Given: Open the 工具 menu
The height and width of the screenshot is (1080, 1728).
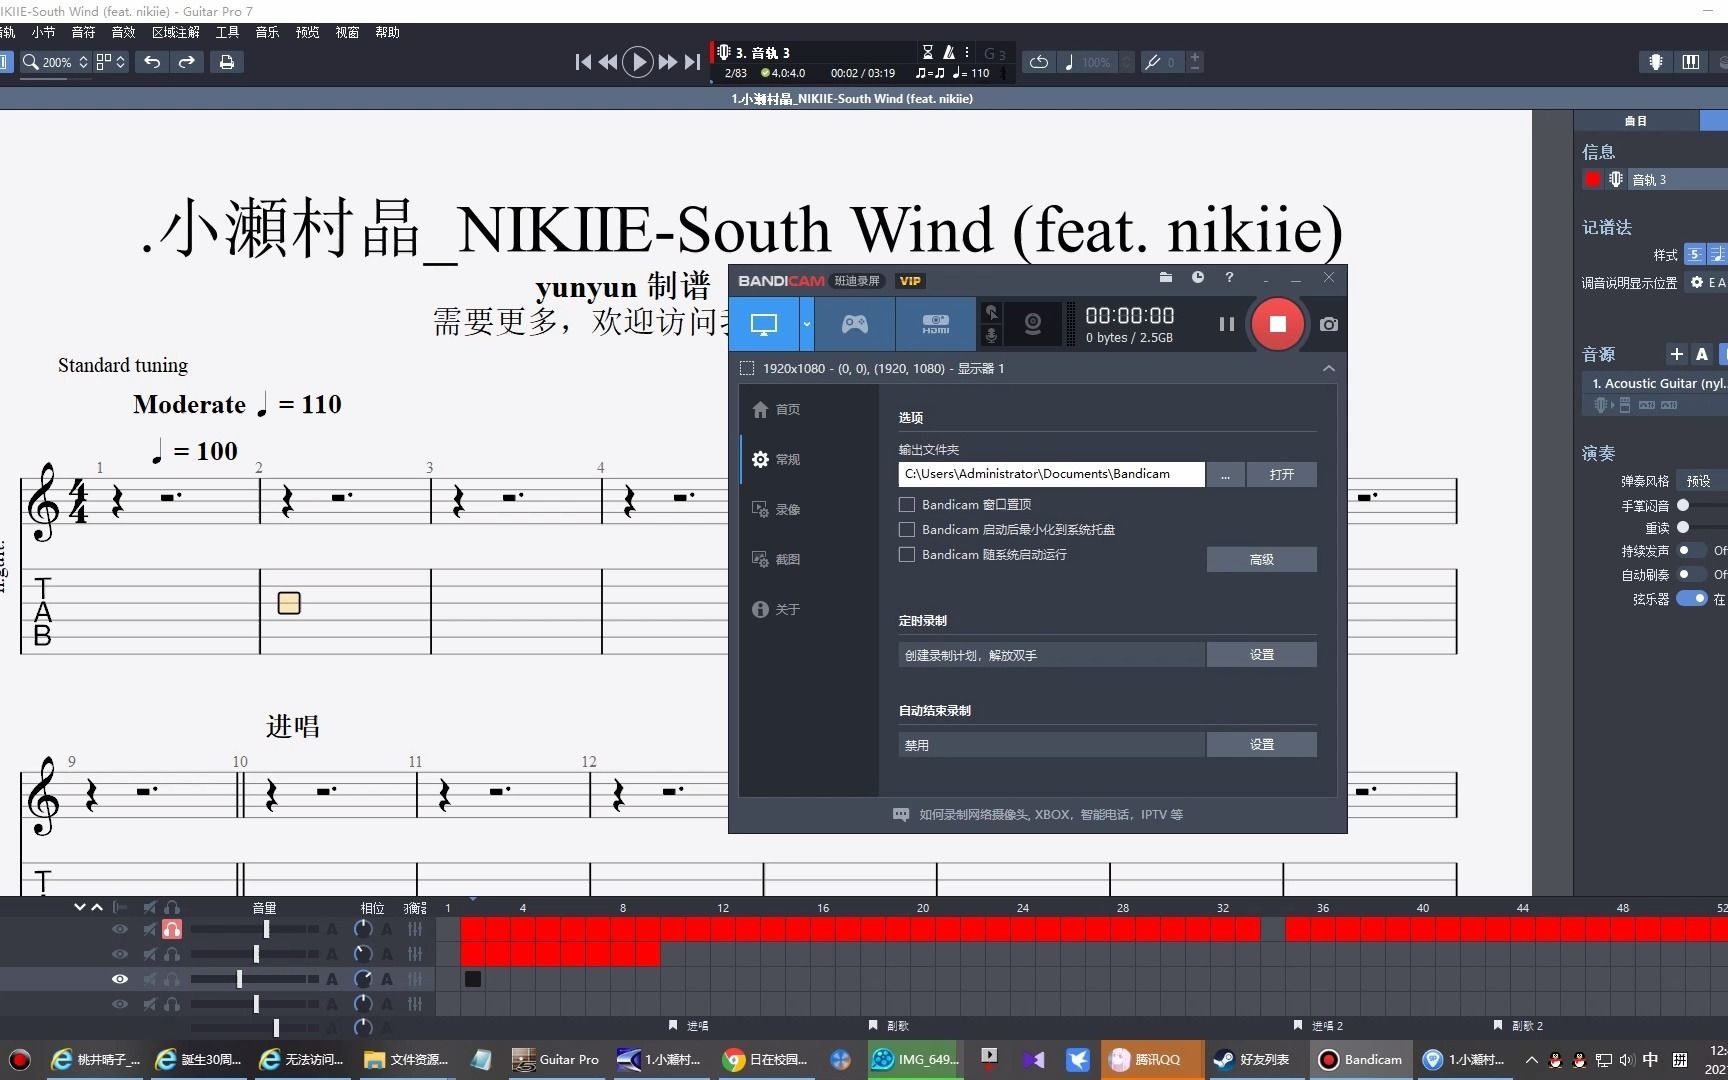Looking at the screenshot, I should pyautogui.click(x=227, y=32).
